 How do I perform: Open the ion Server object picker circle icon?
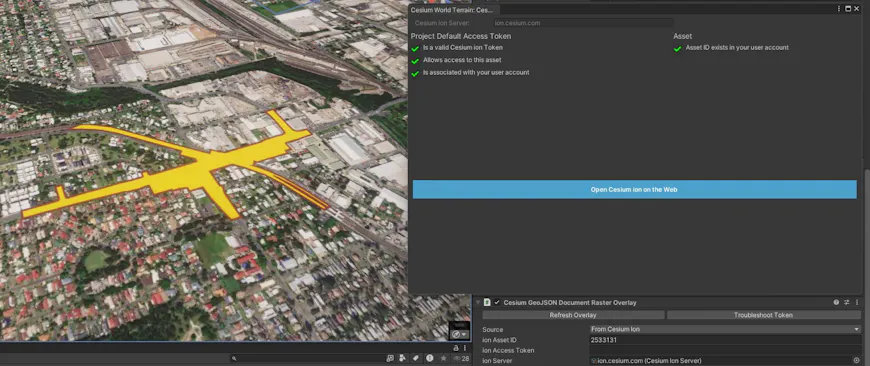857,360
